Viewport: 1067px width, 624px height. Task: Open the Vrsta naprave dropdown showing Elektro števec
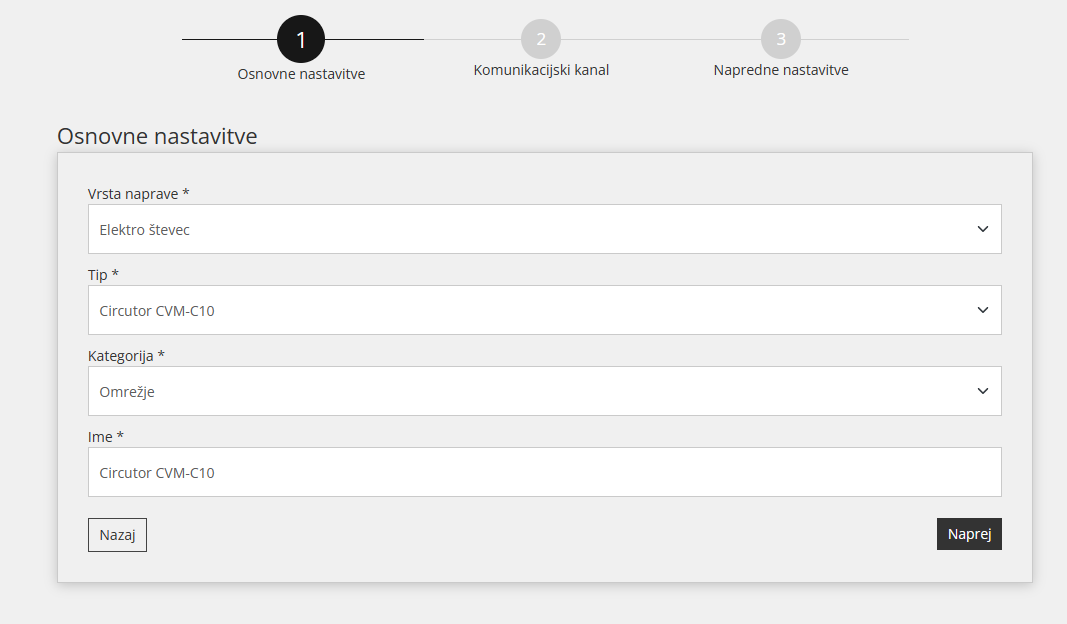(530, 230)
